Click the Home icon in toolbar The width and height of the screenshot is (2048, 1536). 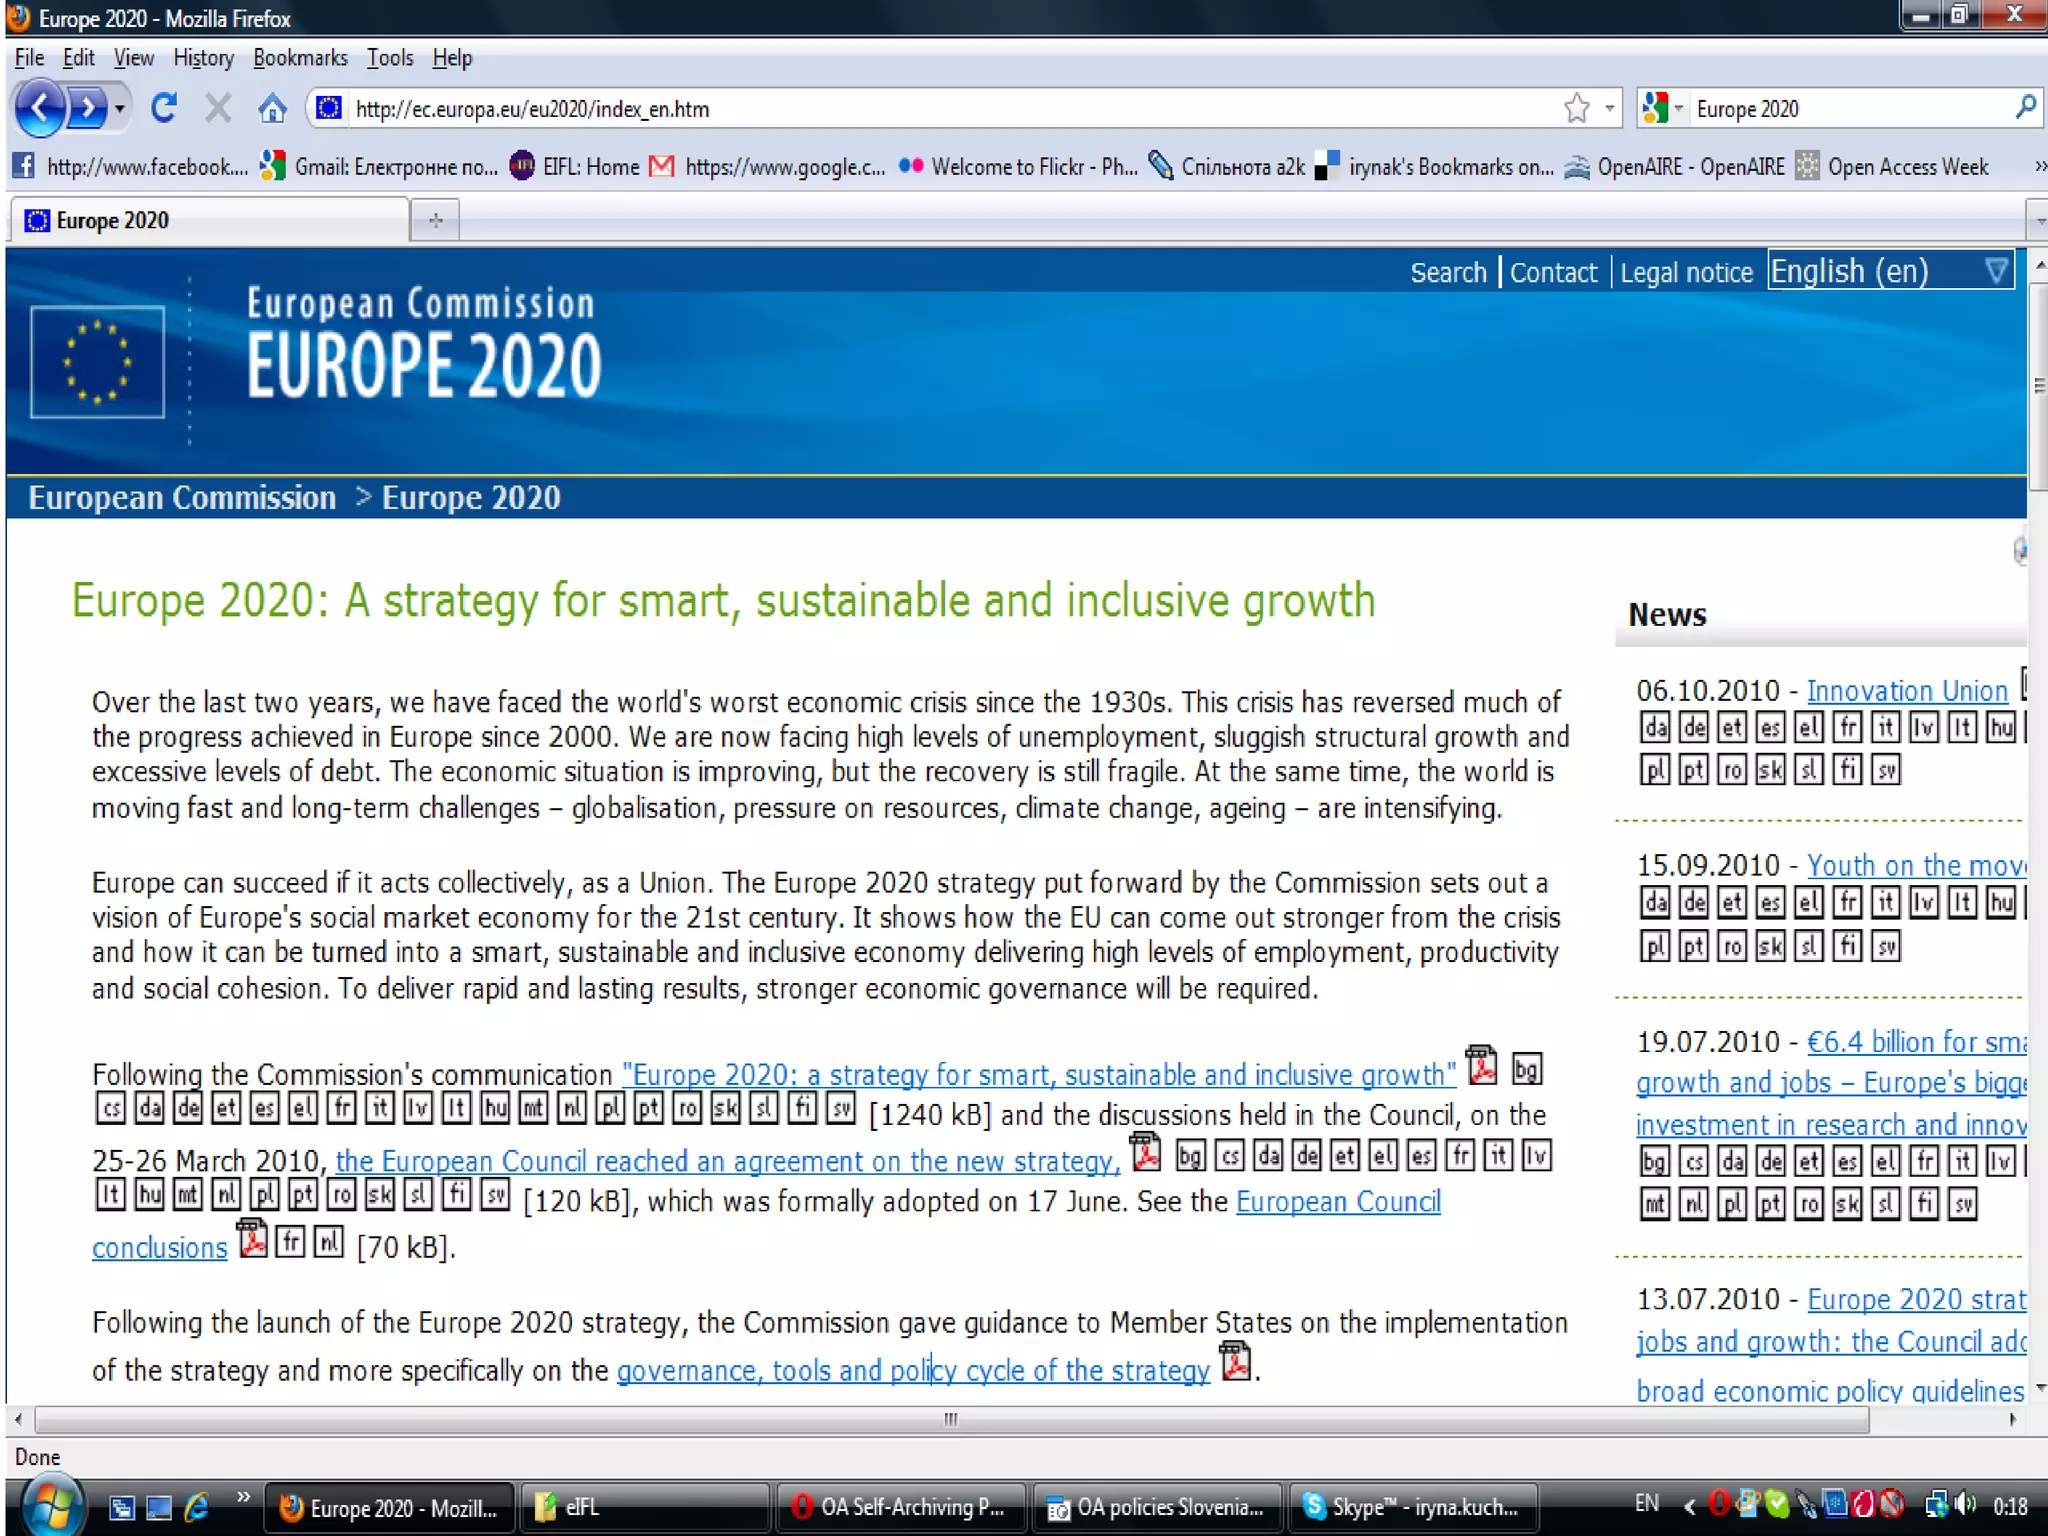(271, 108)
